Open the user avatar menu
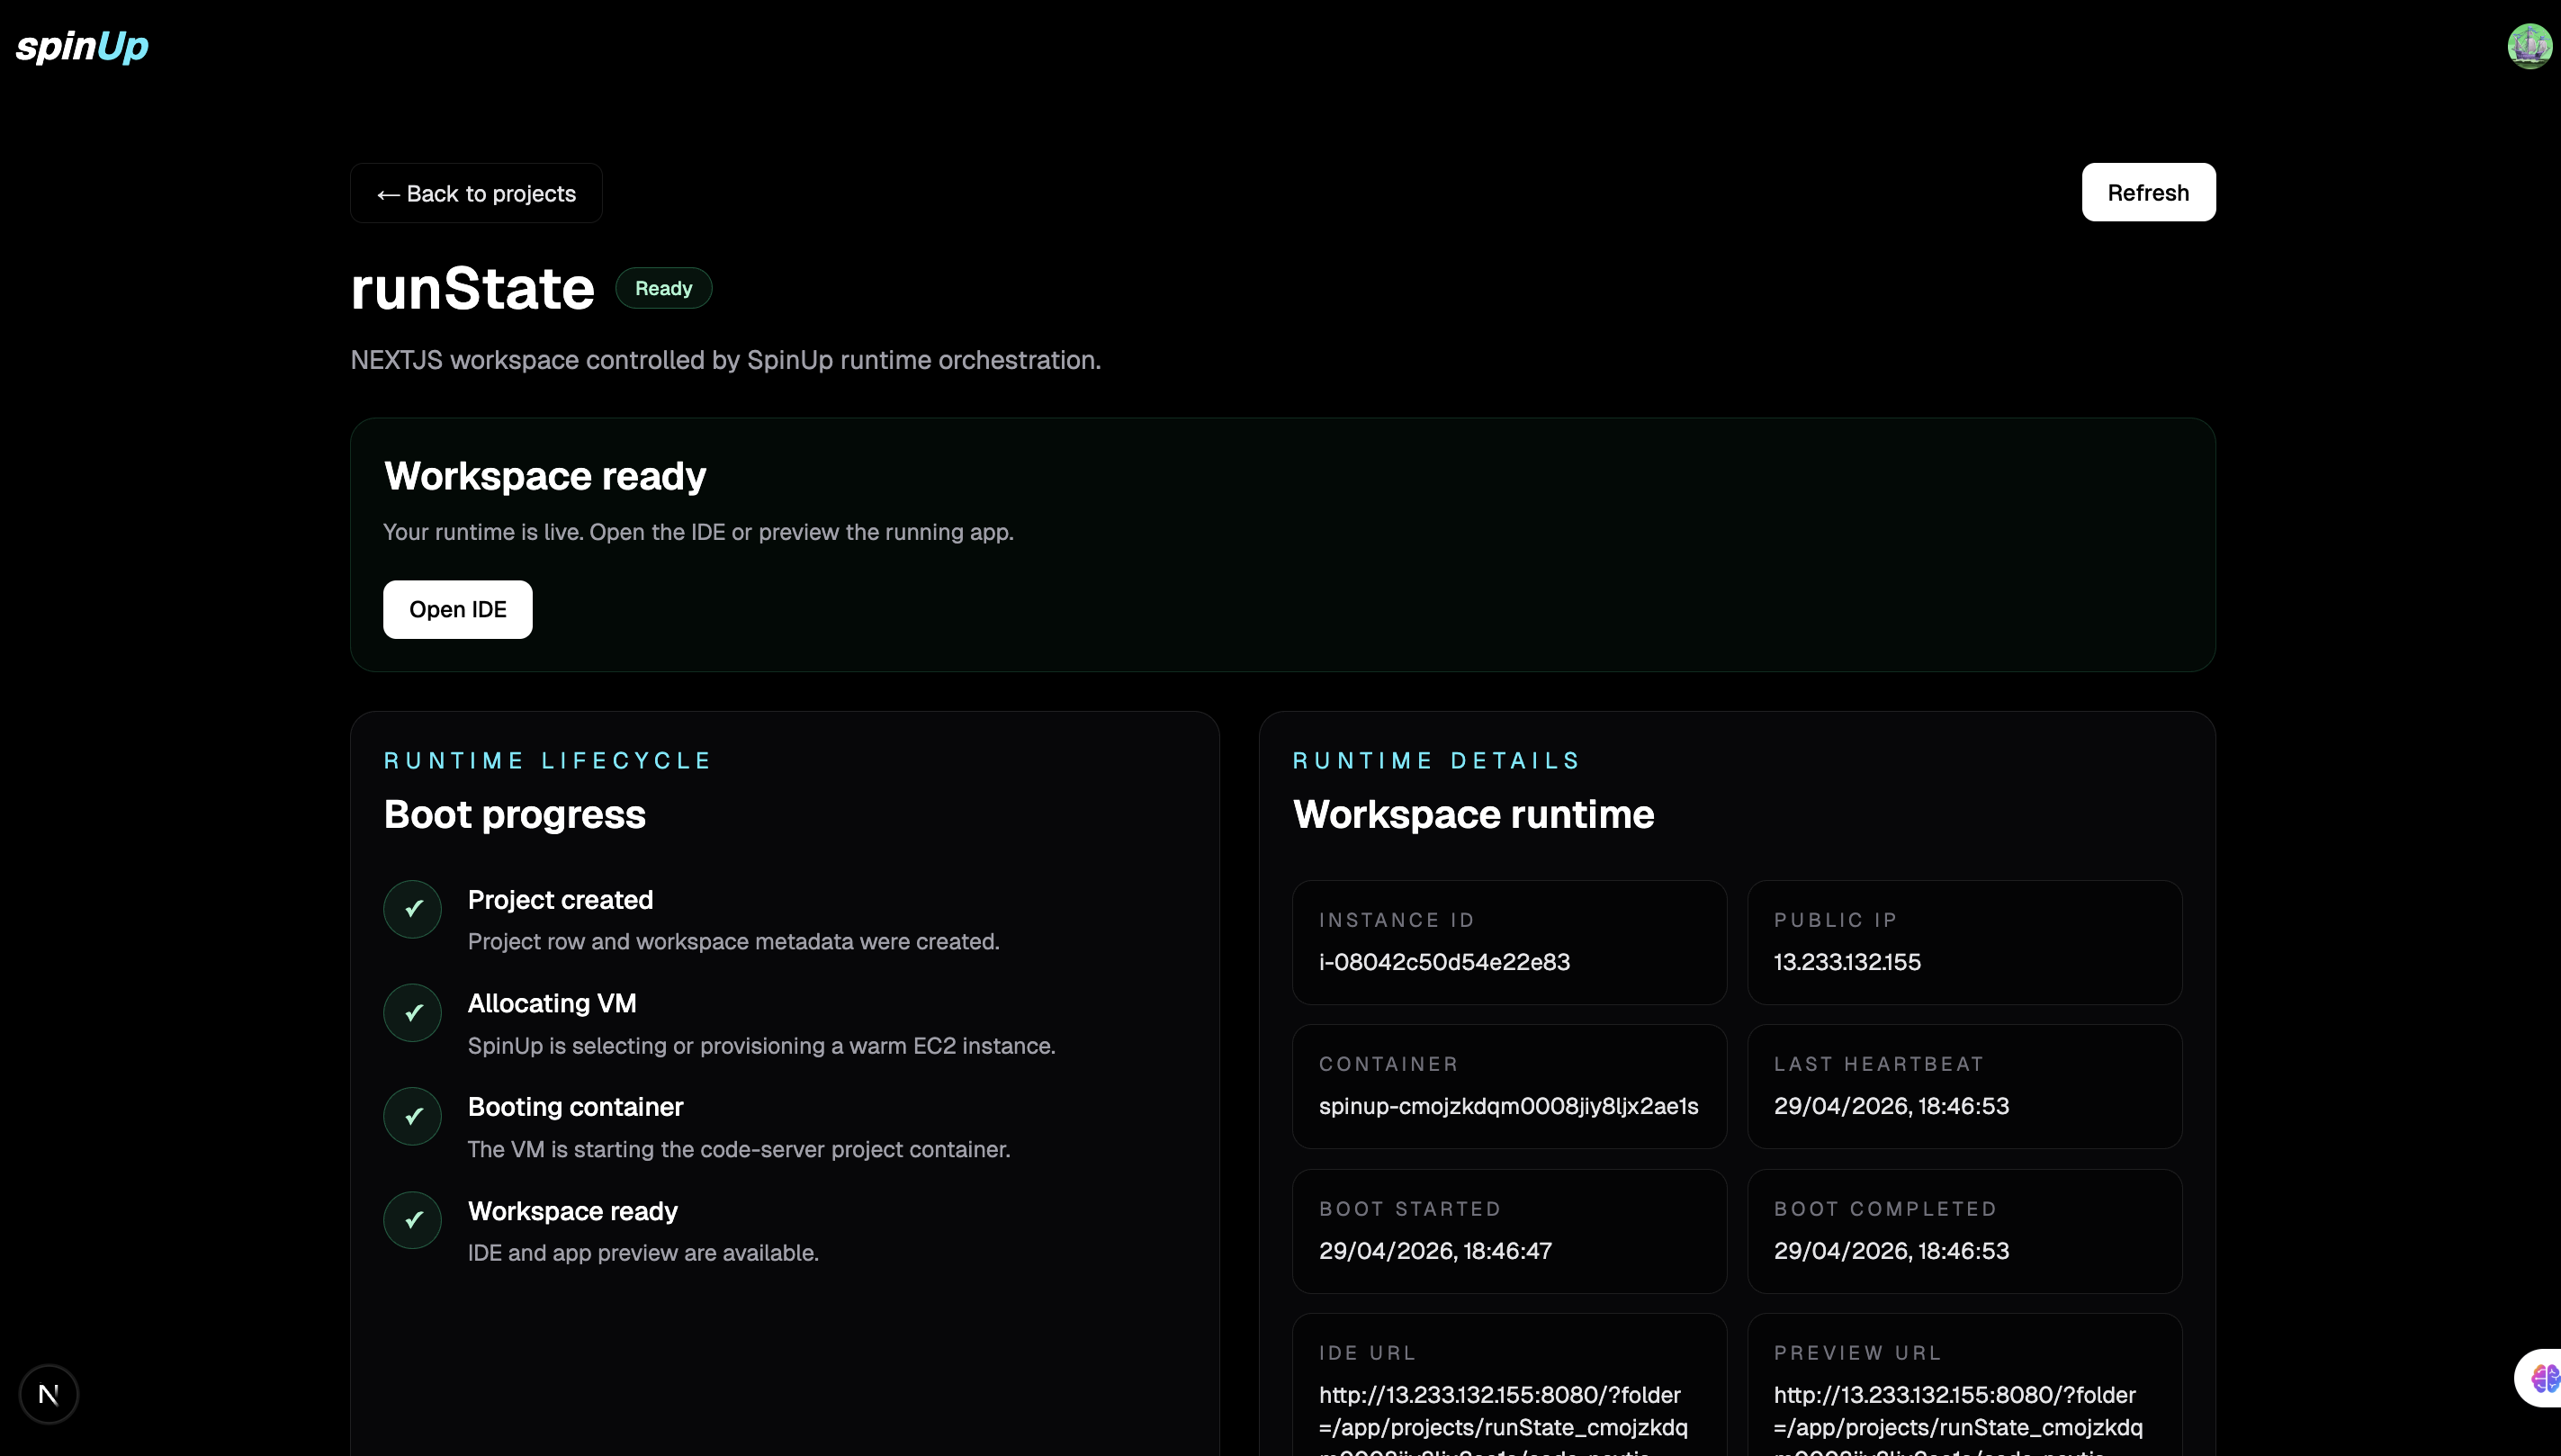This screenshot has height=1456, width=2561. [x=2529, y=46]
